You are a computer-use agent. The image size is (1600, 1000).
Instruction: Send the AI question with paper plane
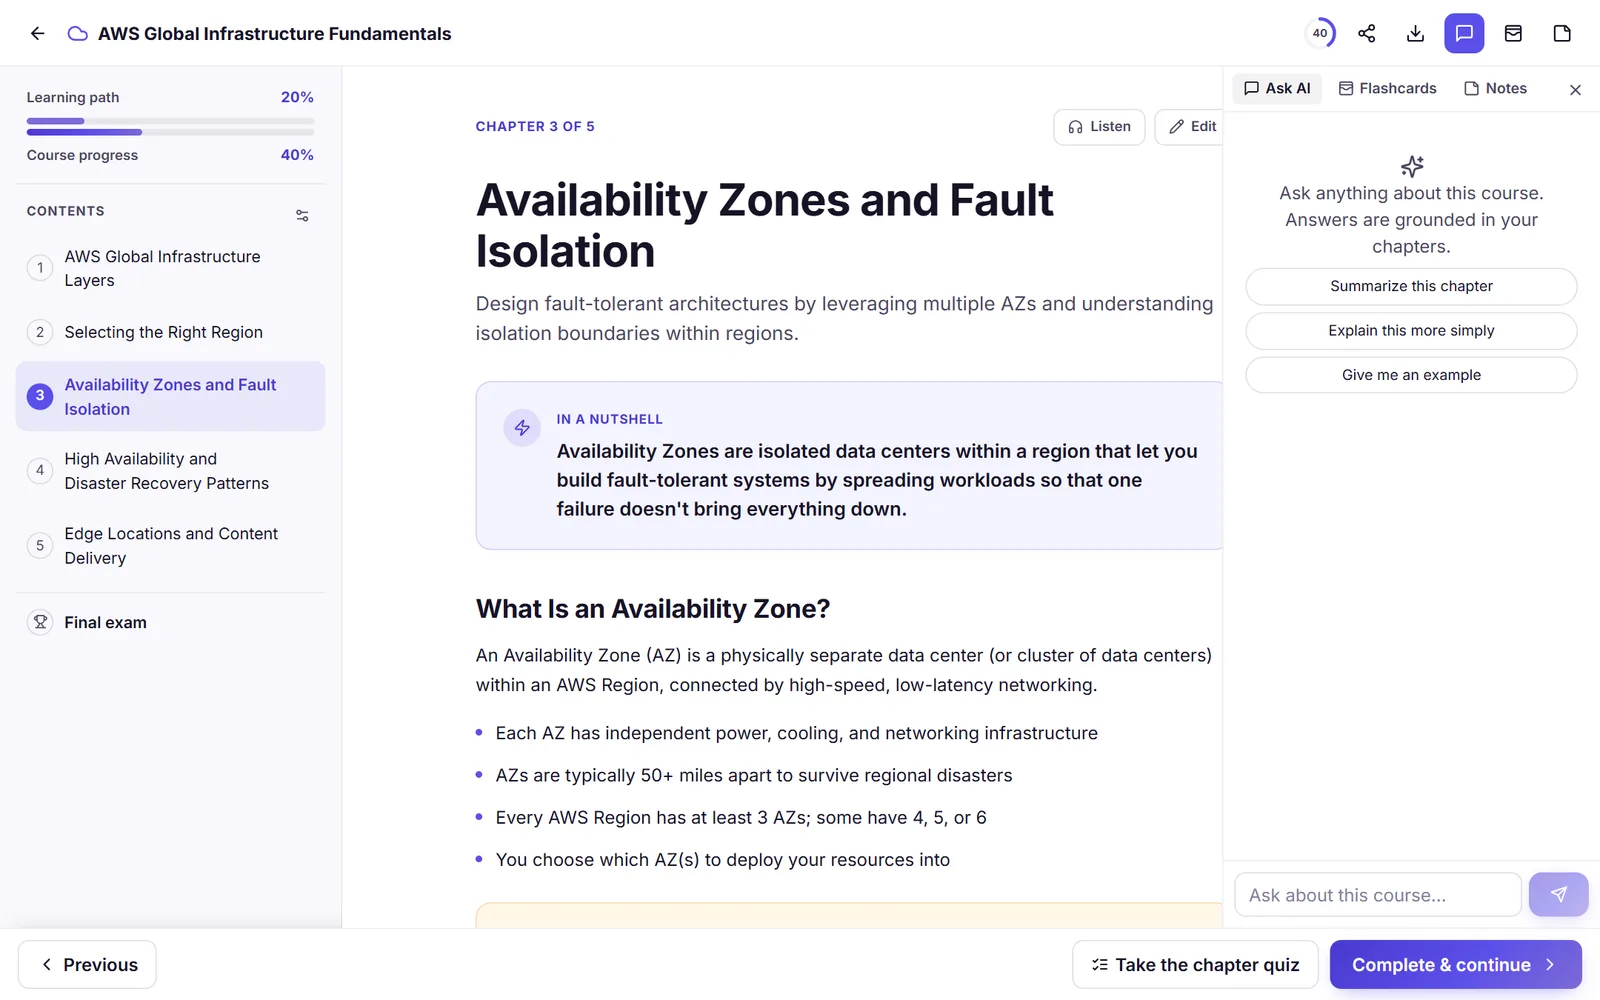(1558, 894)
